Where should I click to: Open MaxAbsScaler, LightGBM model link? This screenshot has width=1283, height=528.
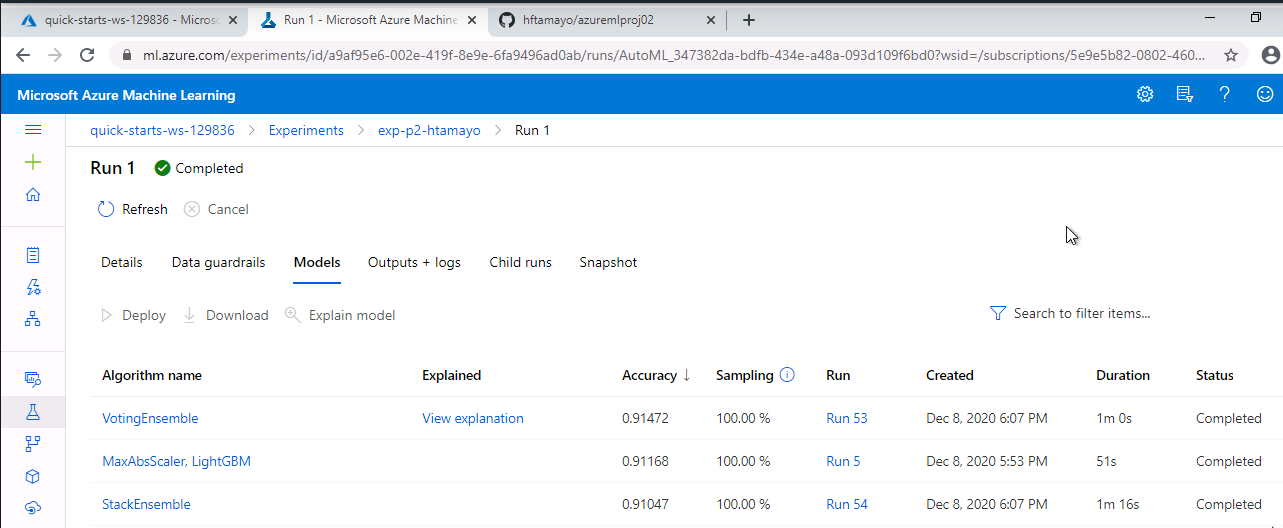click(x=176, y=461)
